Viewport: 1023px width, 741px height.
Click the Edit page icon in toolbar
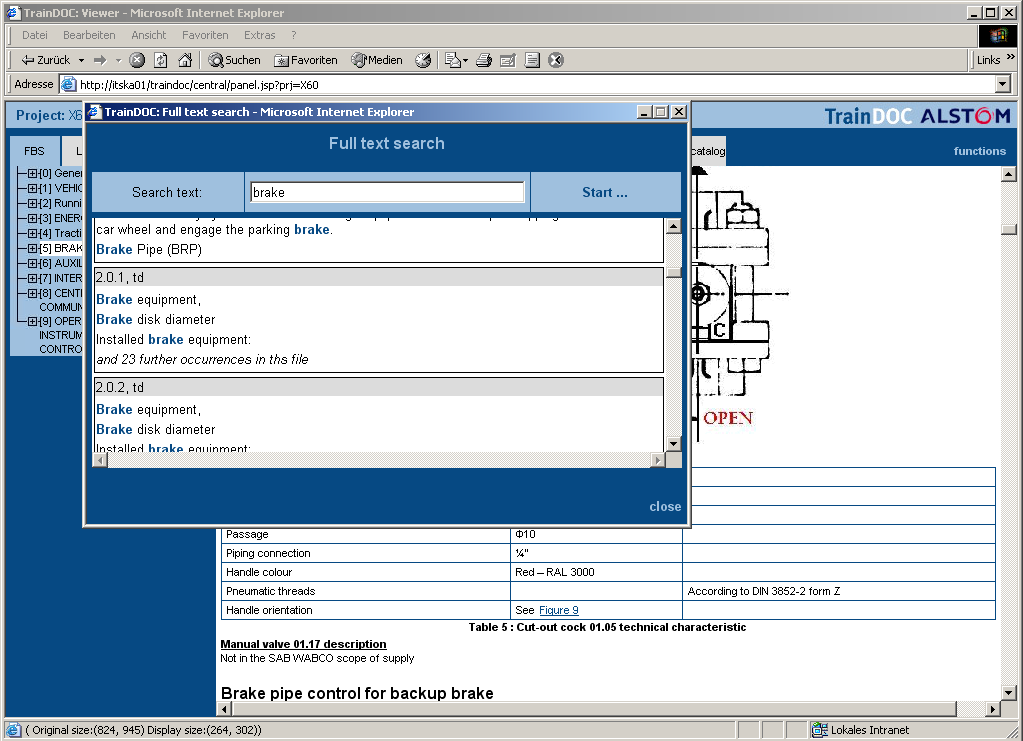coord(508,60)
